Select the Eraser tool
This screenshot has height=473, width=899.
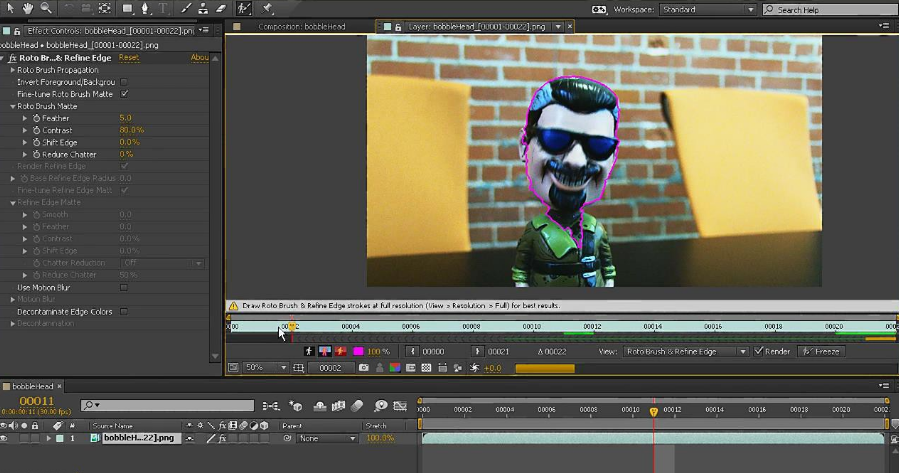point(221,9)
